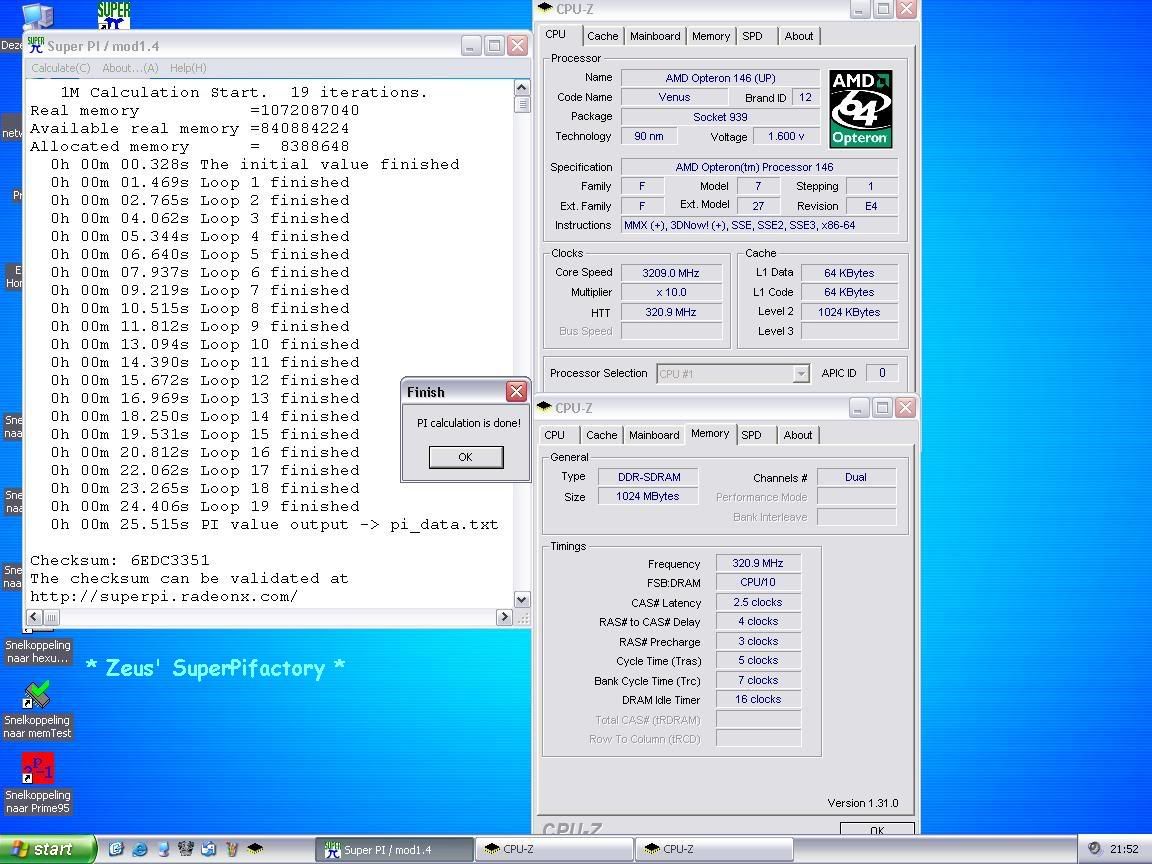Open the Calculate(C) menu in Super PI
This screenshot has height=864, width=1152.
point(60,68)
